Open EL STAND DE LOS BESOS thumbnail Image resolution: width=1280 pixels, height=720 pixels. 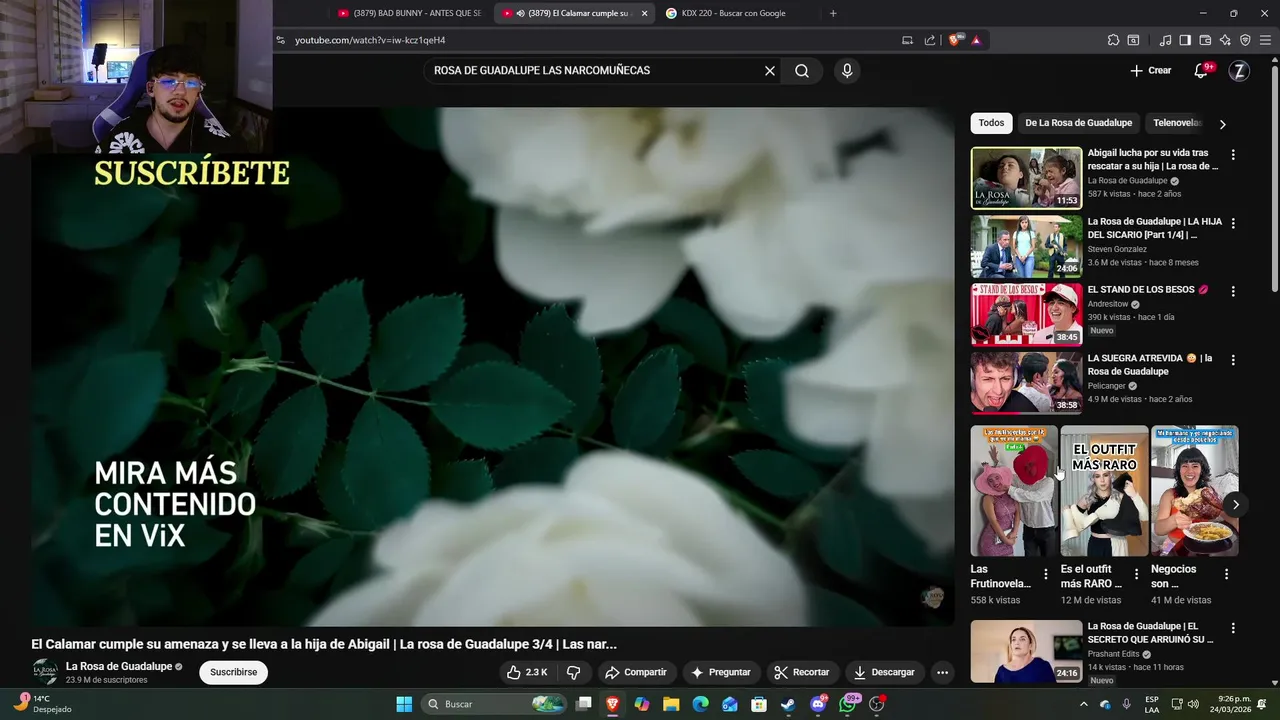pos(1026,314)
